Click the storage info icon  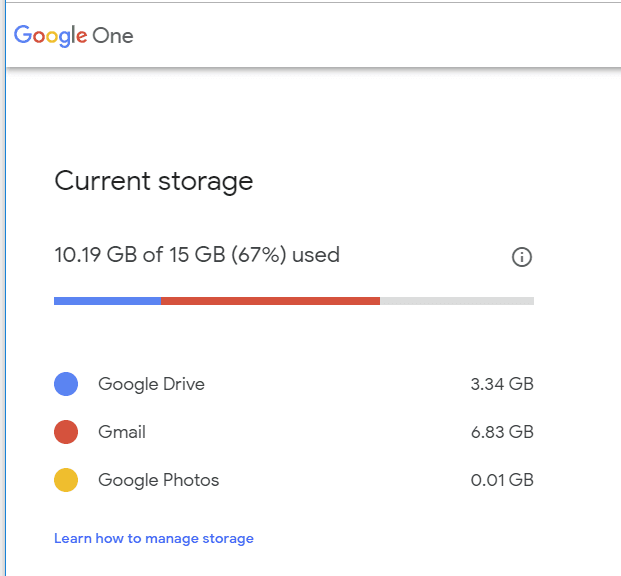click(522, 257)
